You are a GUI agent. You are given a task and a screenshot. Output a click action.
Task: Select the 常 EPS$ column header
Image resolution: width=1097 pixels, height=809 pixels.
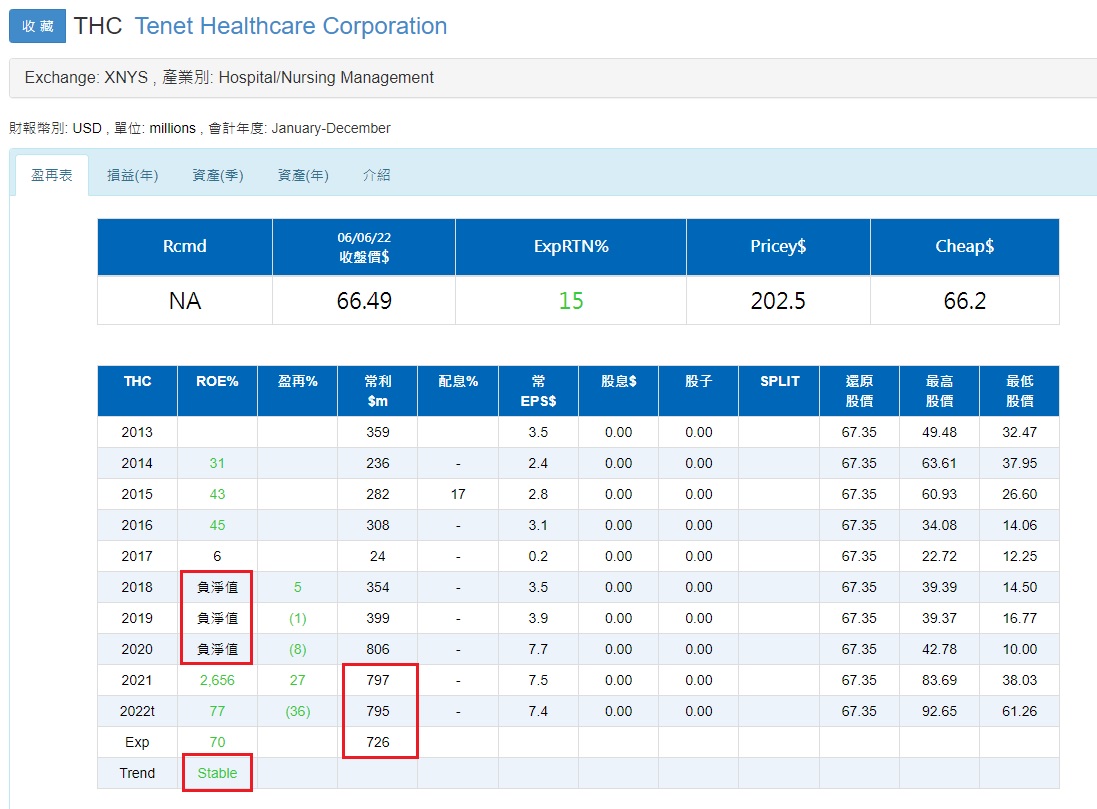pyautogui.click(x=538, y=391)
